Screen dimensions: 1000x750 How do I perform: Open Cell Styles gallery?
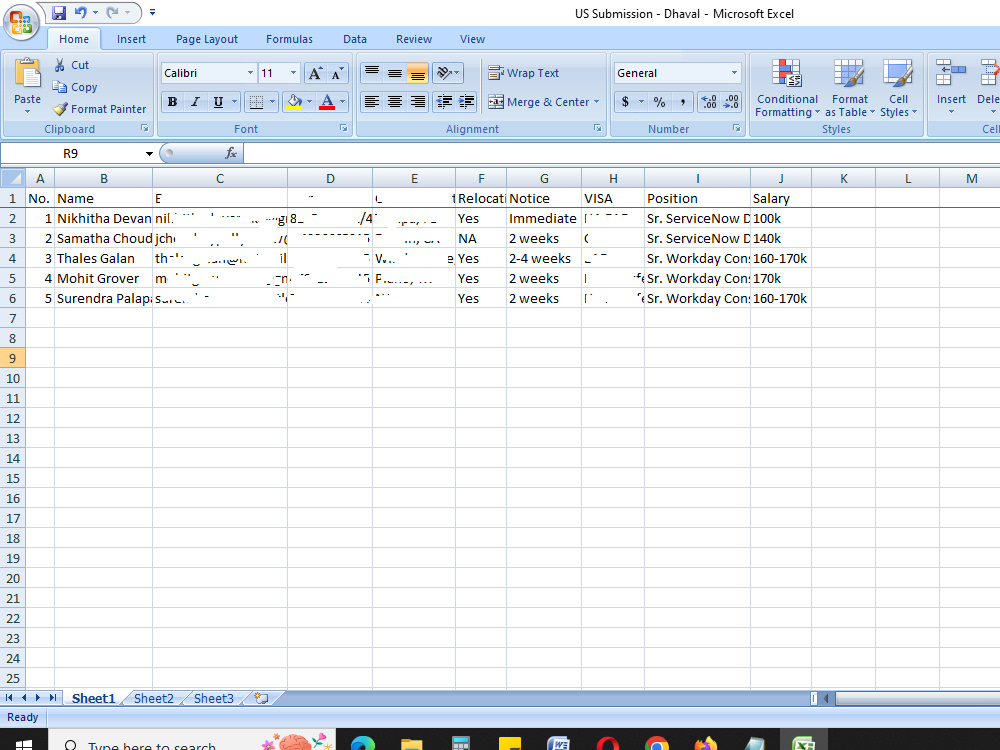pyautogui.click(x=898, y=88)
